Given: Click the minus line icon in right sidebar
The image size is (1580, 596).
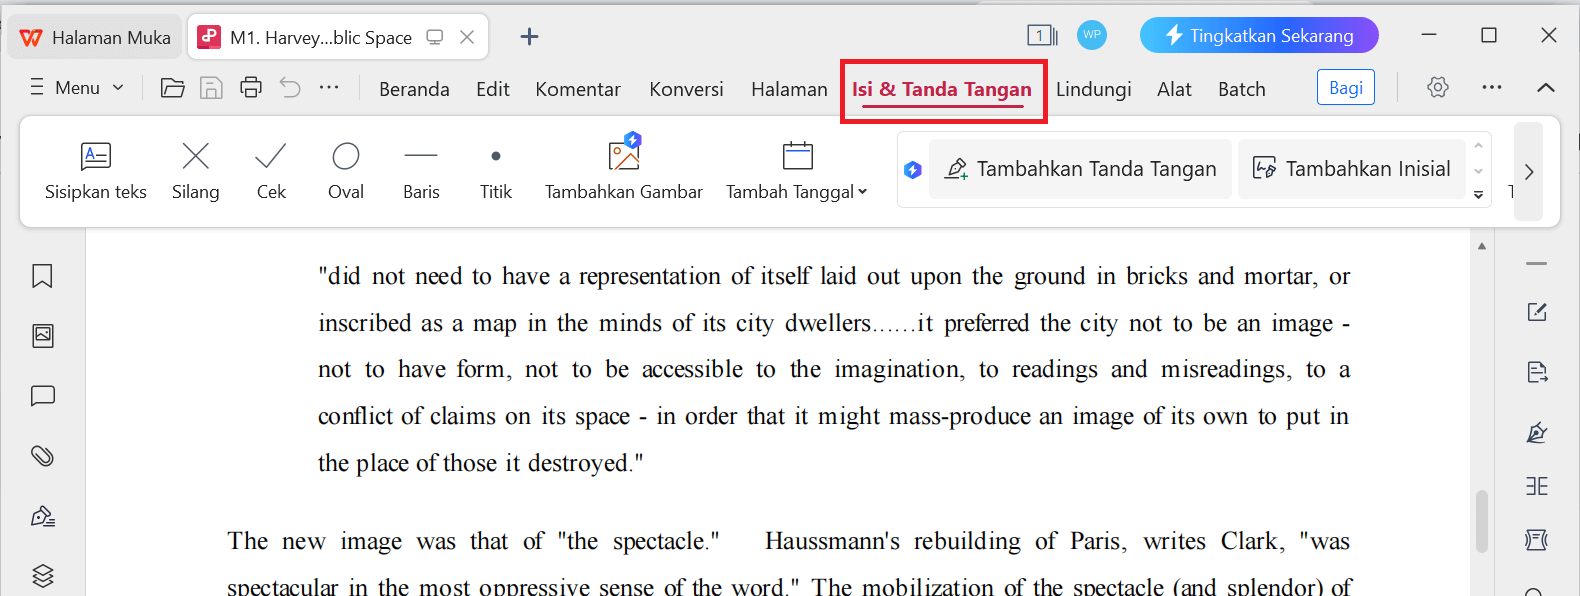Looking at the screenshot, I should 1537,264.
